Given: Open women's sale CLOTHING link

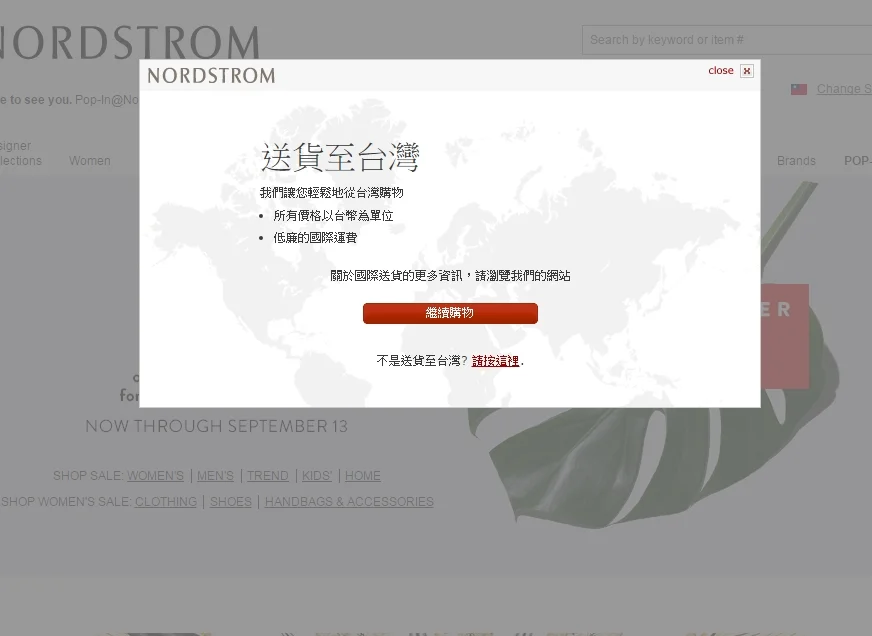Looking at the screenshot, I should (x=166, y=501).
